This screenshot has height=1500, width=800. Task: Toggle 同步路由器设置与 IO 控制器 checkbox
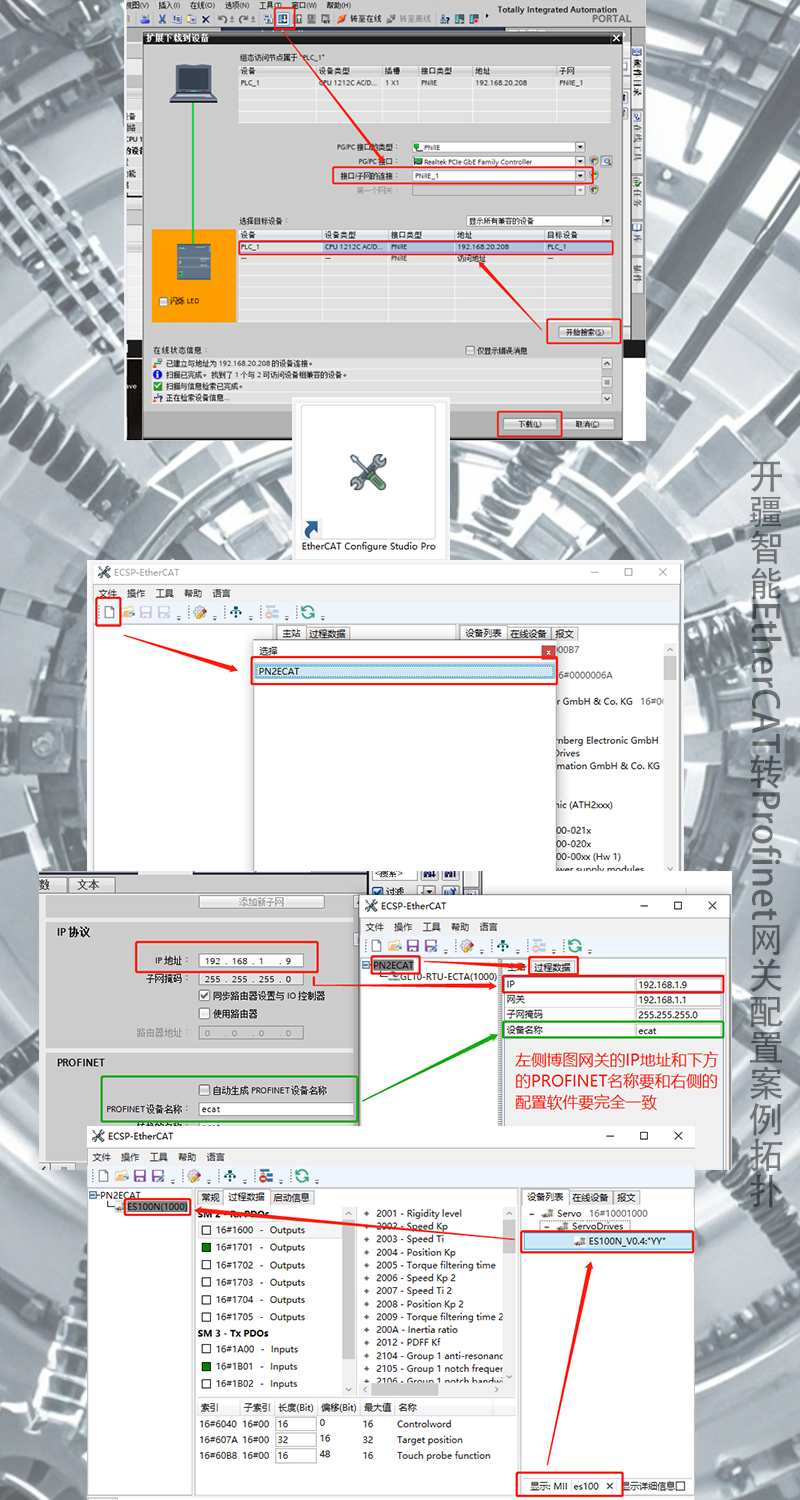pos(205,996)
